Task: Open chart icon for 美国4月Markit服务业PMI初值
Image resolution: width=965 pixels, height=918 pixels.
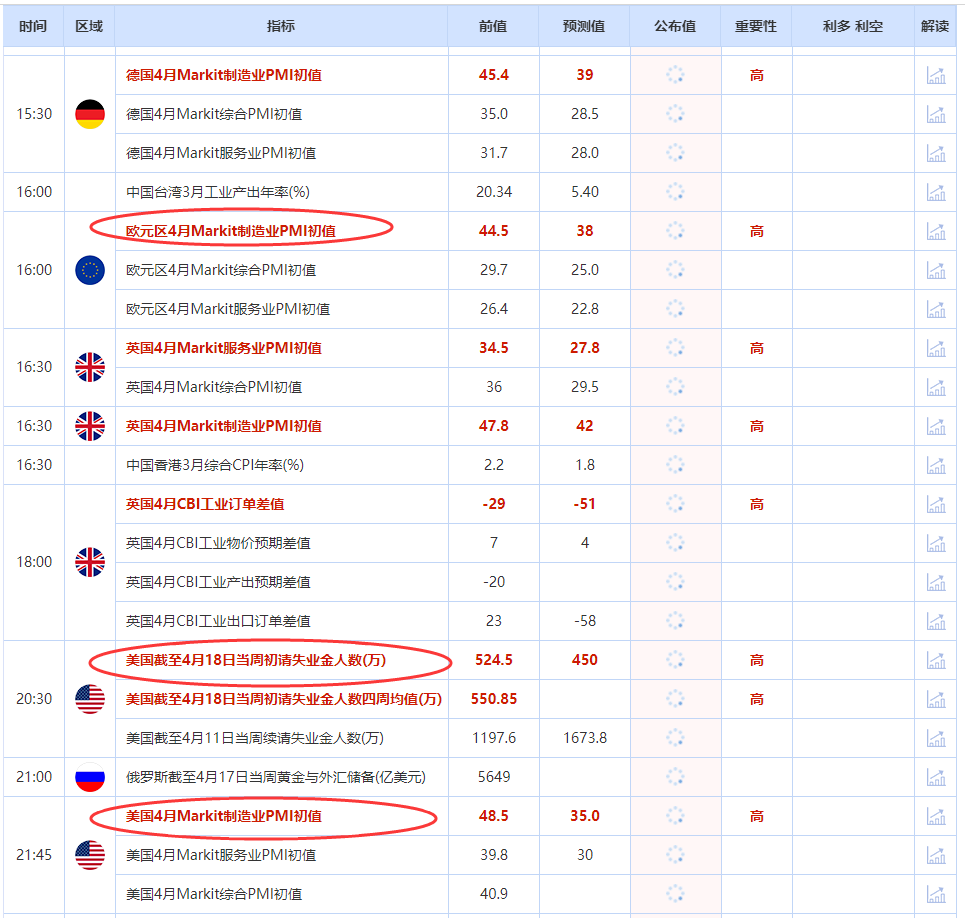Action: (x=936, y=855)
